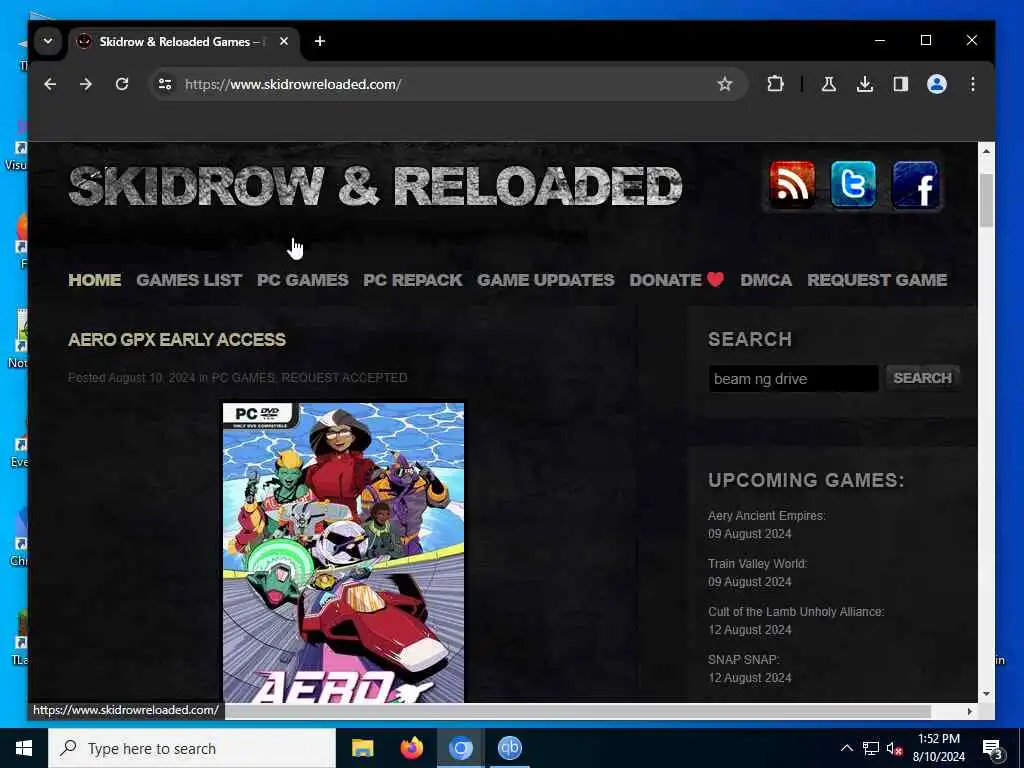The height and width of the screenshot is (768, 1024).
Task: Open Firefox from the taskbar
Action: pos(411,748)
